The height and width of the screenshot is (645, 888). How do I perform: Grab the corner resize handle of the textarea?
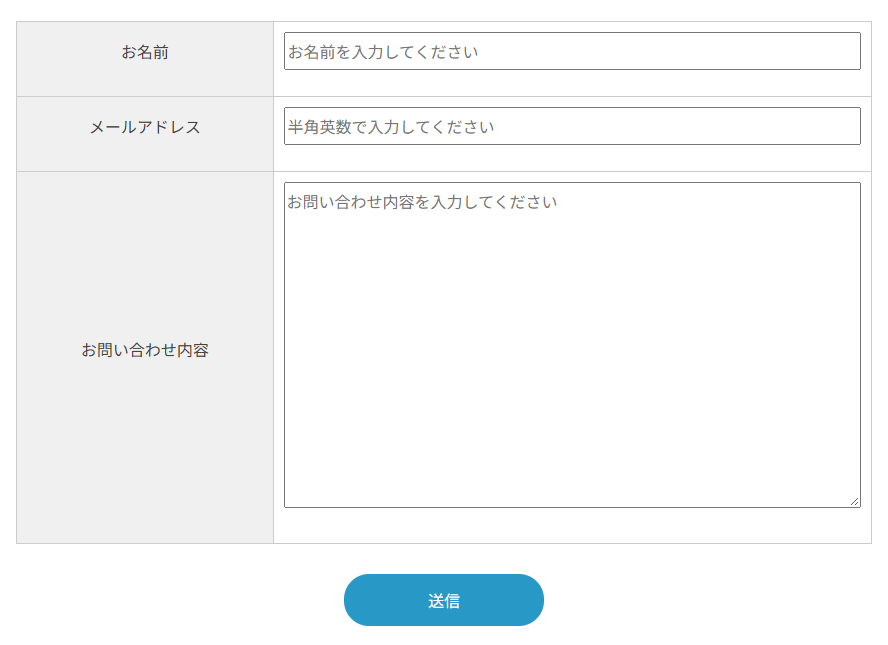855,502
